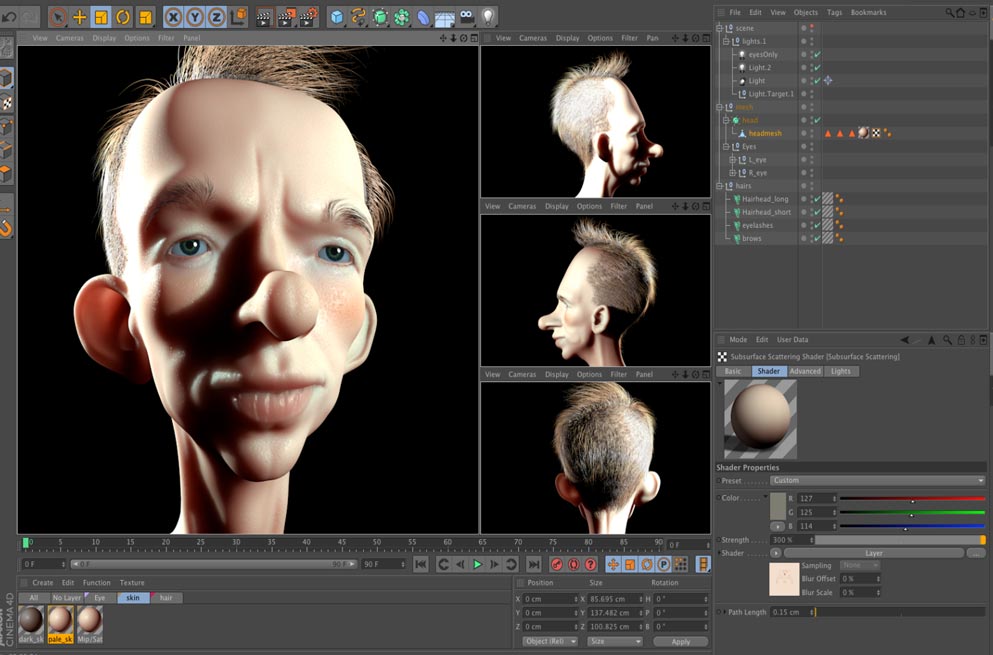Click headmesh material sphere tag
Screen dimensions: 993x655
(864, 133)
